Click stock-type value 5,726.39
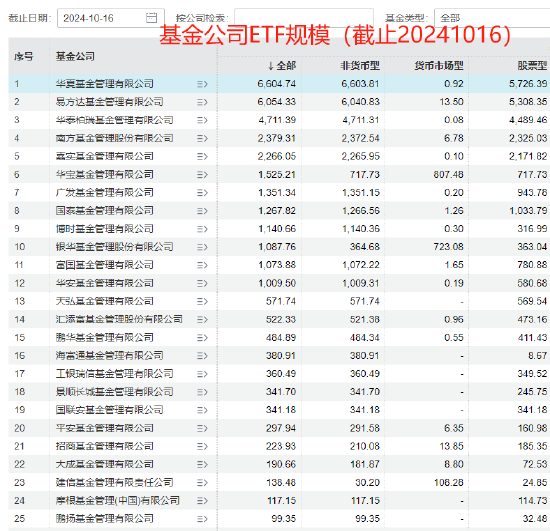 click(528, 84)
